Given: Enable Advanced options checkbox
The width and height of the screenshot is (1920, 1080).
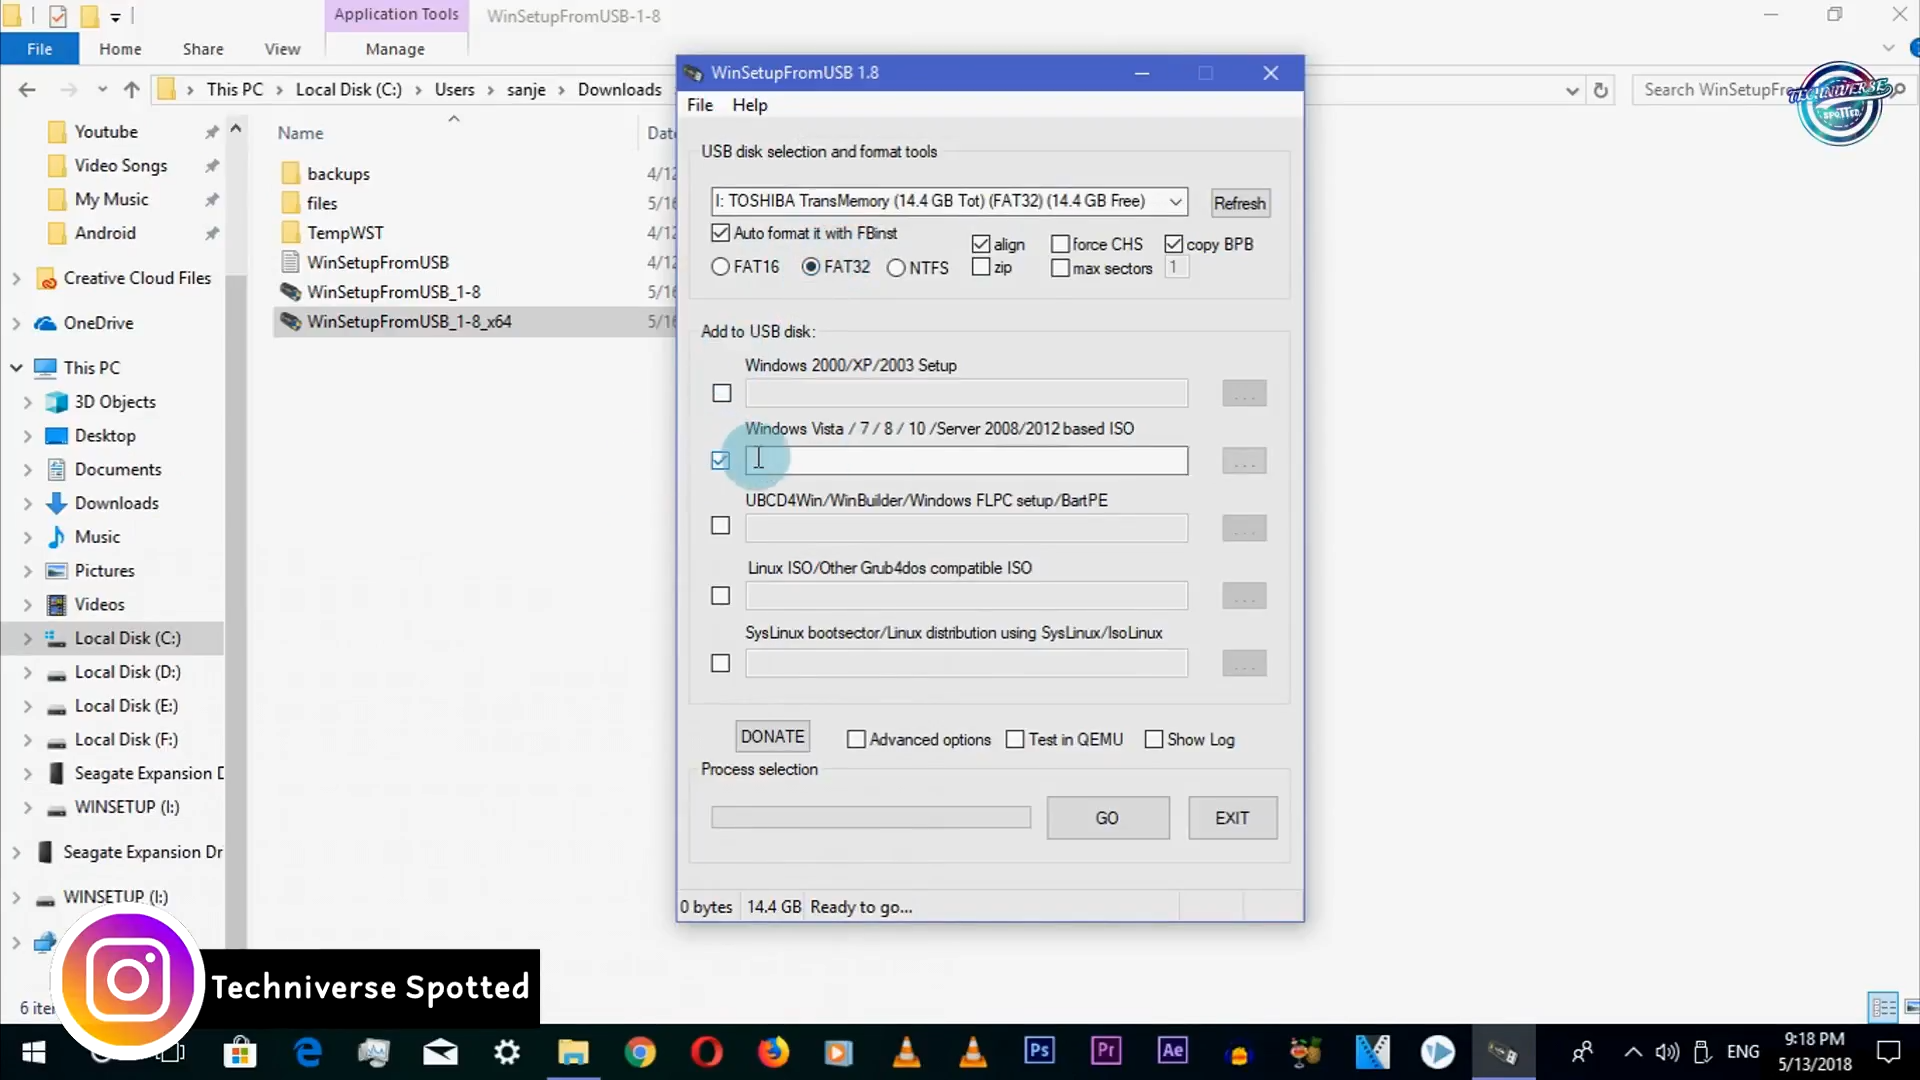Looking at the screenshot, I should point(856,739).
